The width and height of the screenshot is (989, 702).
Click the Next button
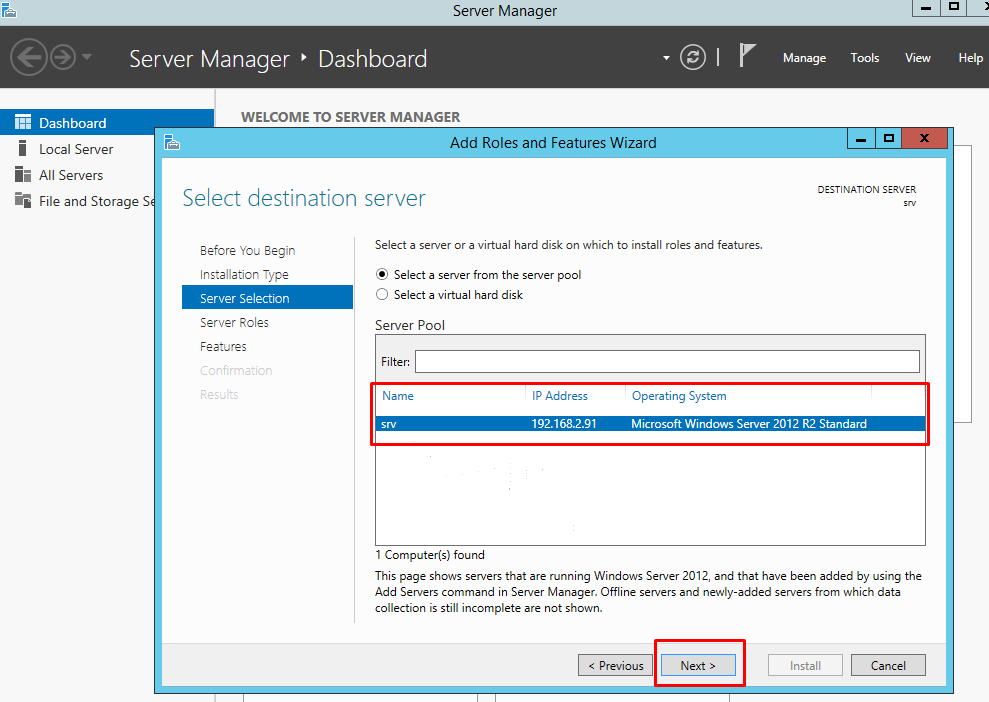coord(698,665)
